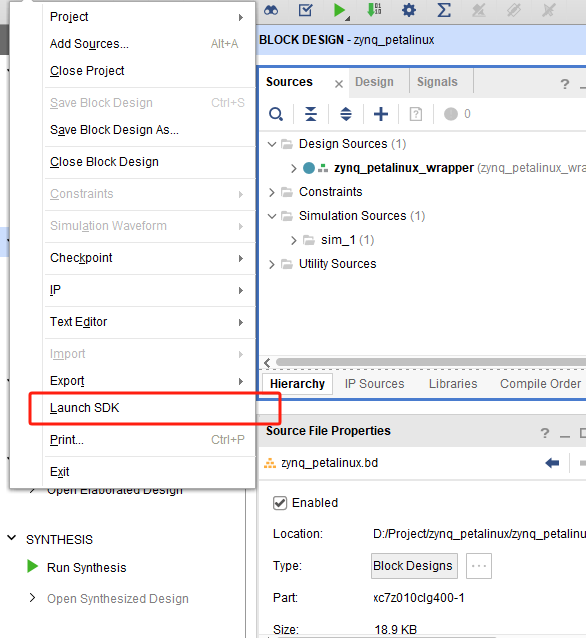Screen dimensions: 586x638
Task: Click the Collapse All icon in Sources
Action: [311, 114]
